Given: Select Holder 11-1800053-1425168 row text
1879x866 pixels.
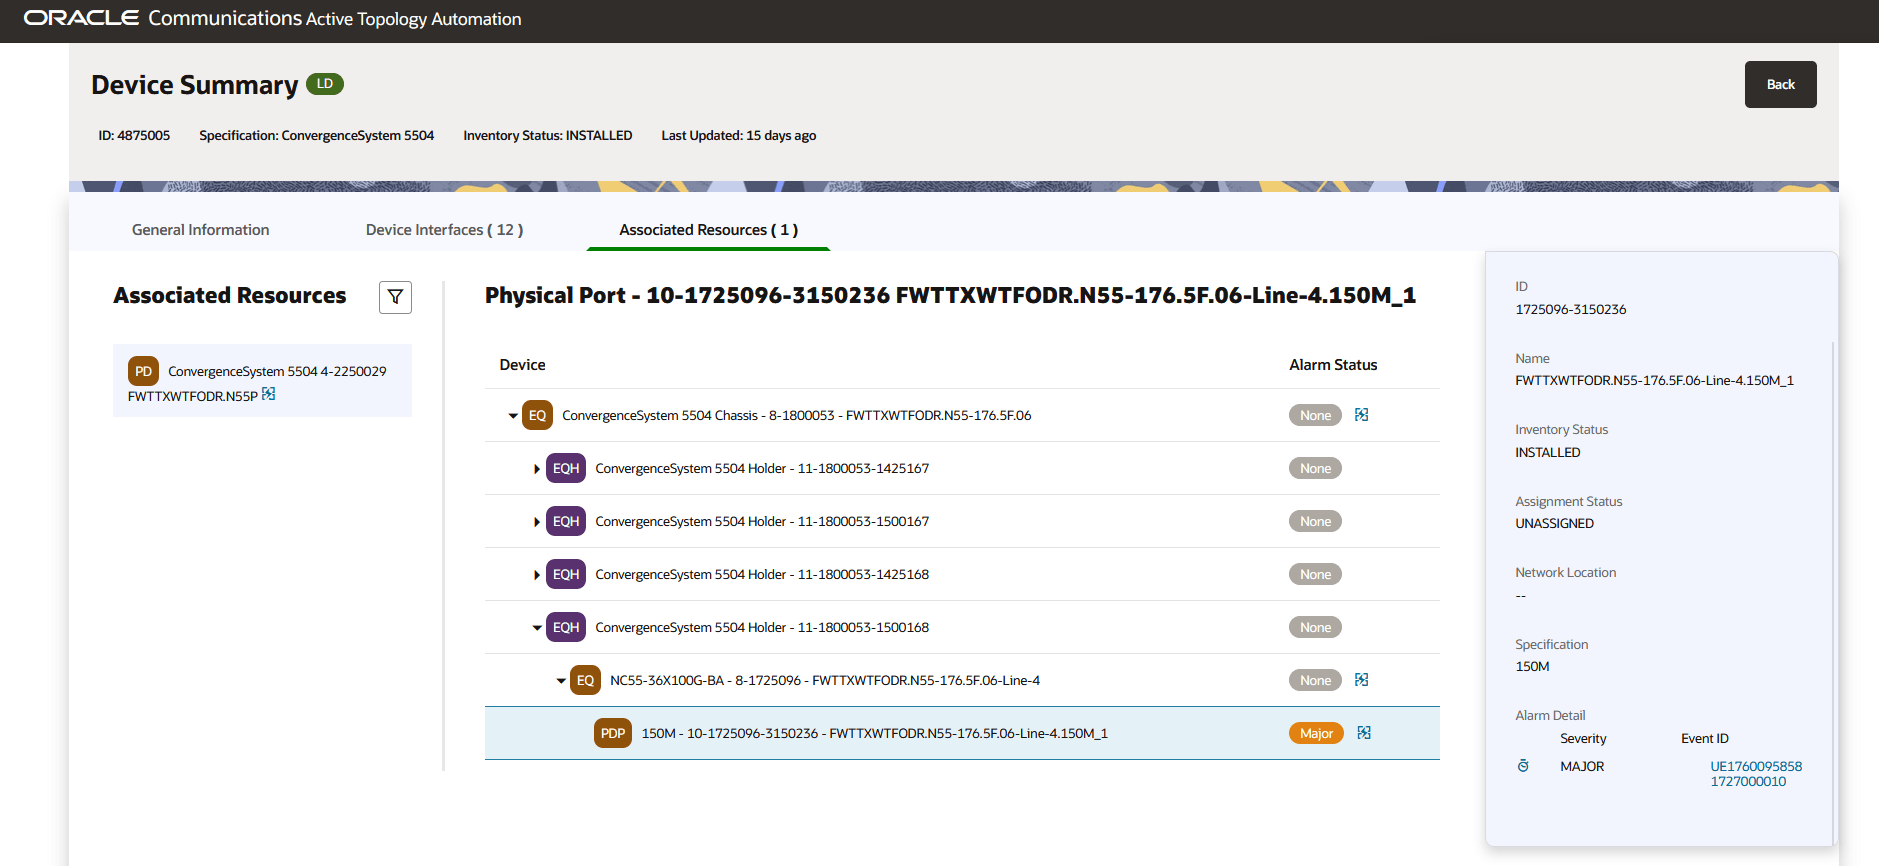Looking at the screenshot, I should 762,574.
